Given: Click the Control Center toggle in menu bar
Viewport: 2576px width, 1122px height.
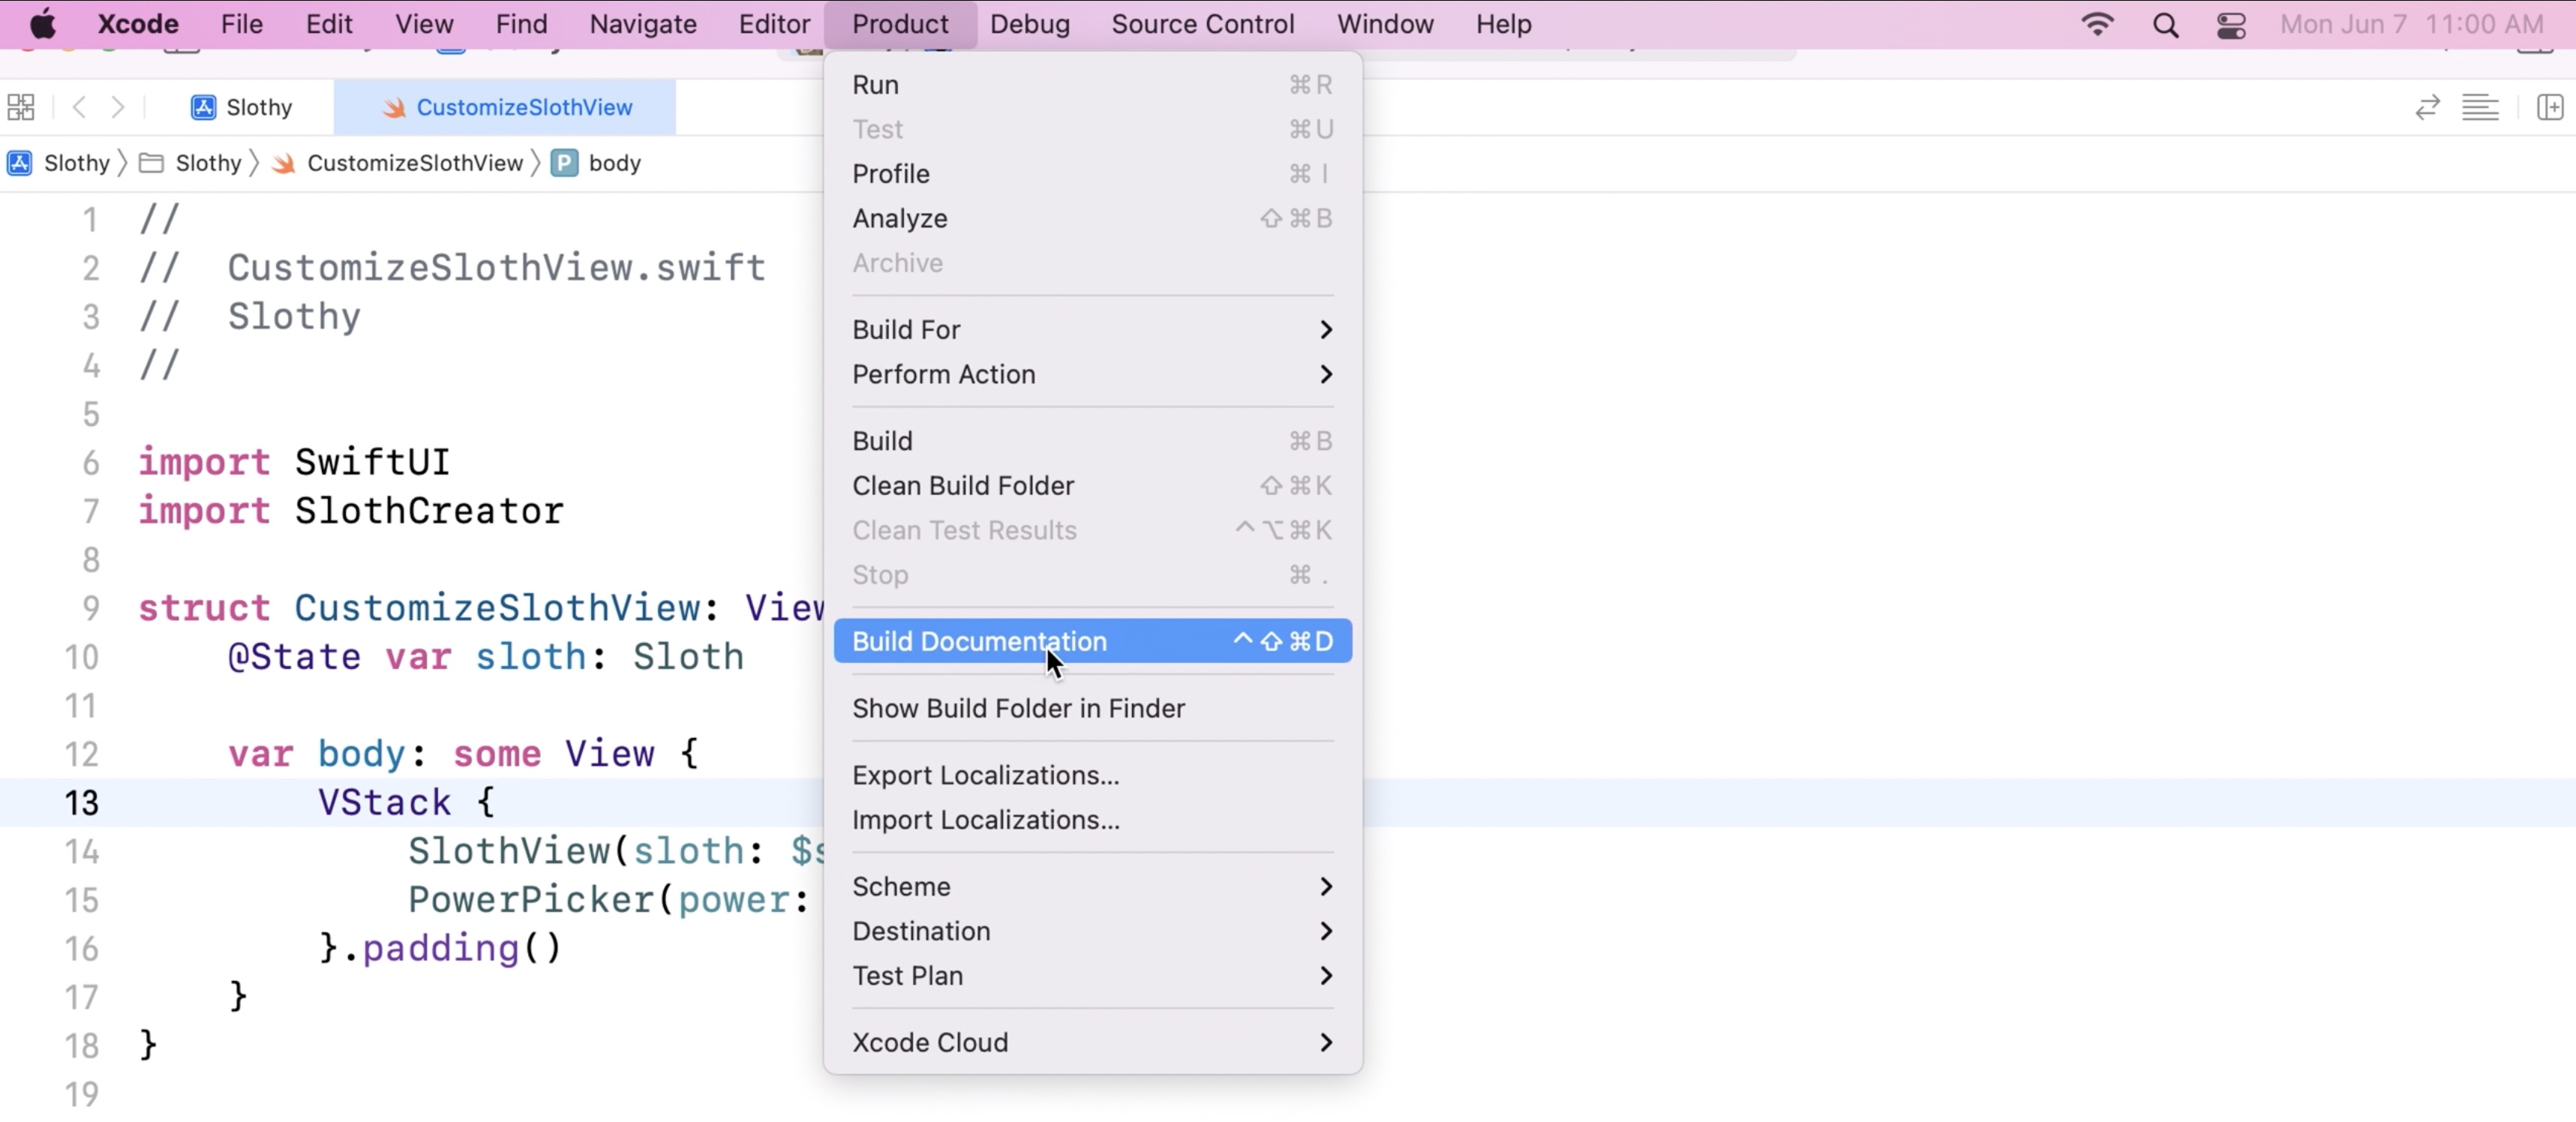Looking at the screenshot, I should (x=2230, y=24).
